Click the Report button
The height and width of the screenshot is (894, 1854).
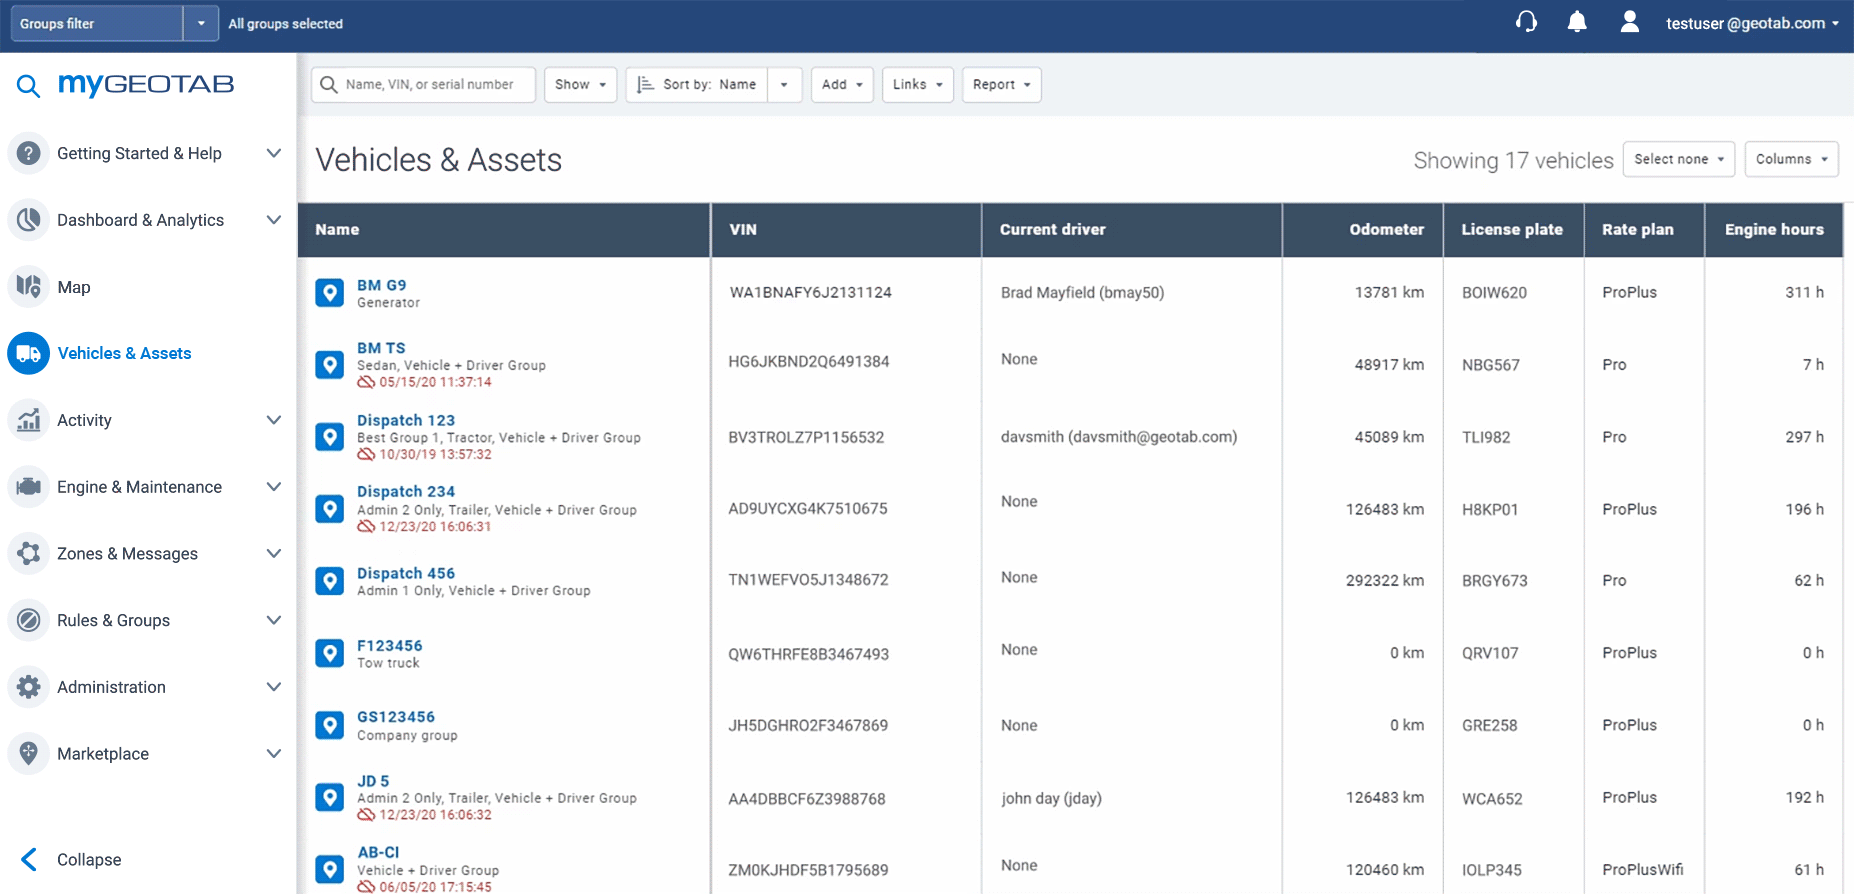(1001, 85)
